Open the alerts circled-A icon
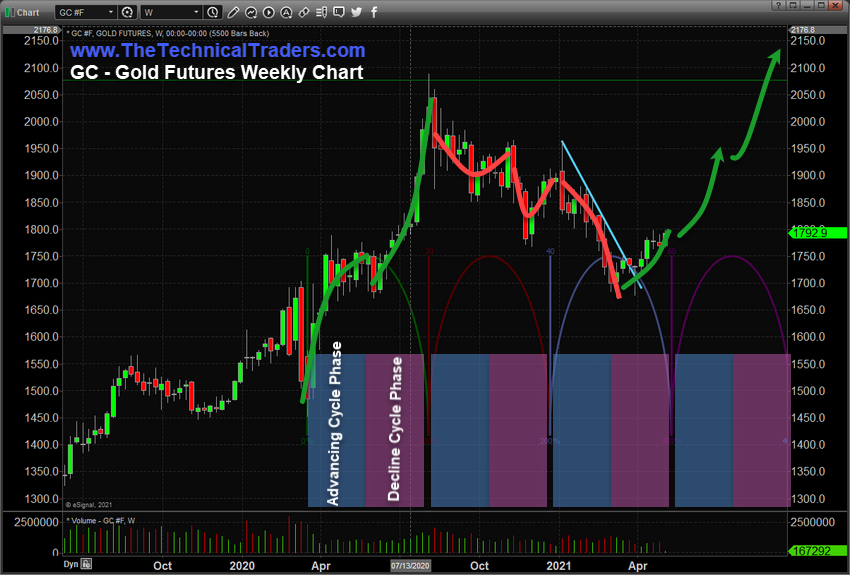This screenshot has width=850, height=575. tap(286, 12)
